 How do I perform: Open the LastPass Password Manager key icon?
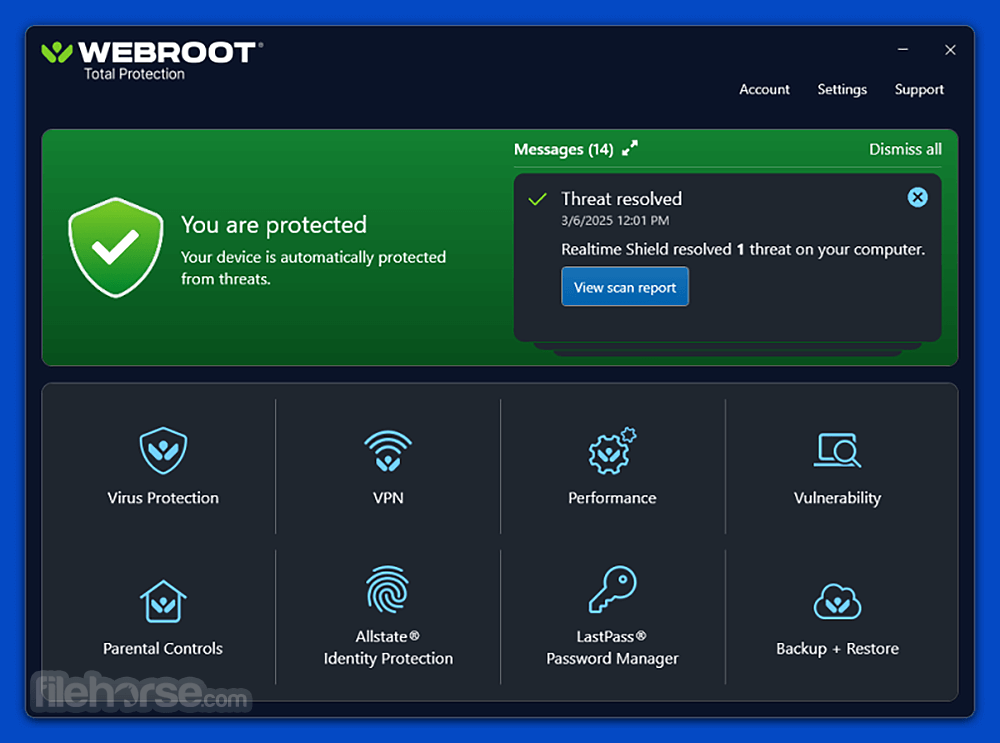click(x=612, y=589)
